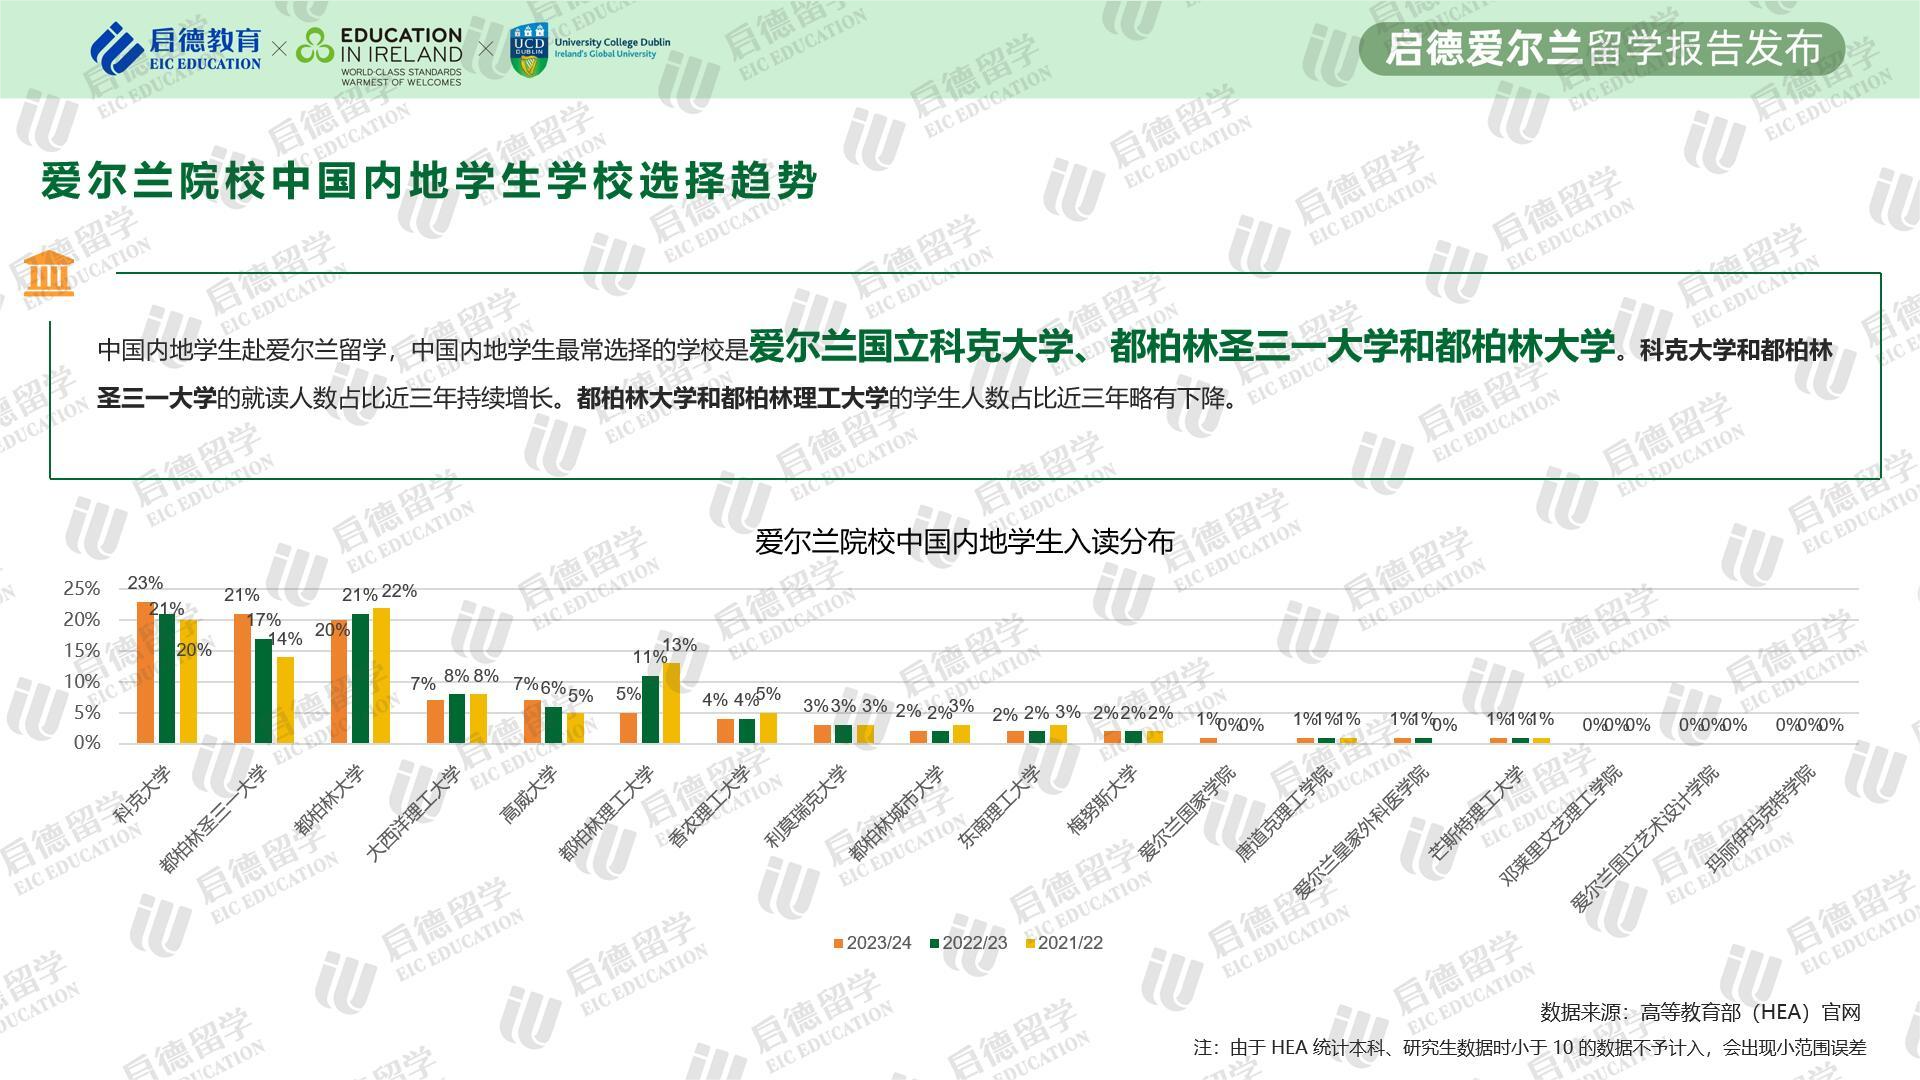1920x1080 pixels.
Task: Toggle the 2023/24 series in the legend
Action: tap(862, 943)
